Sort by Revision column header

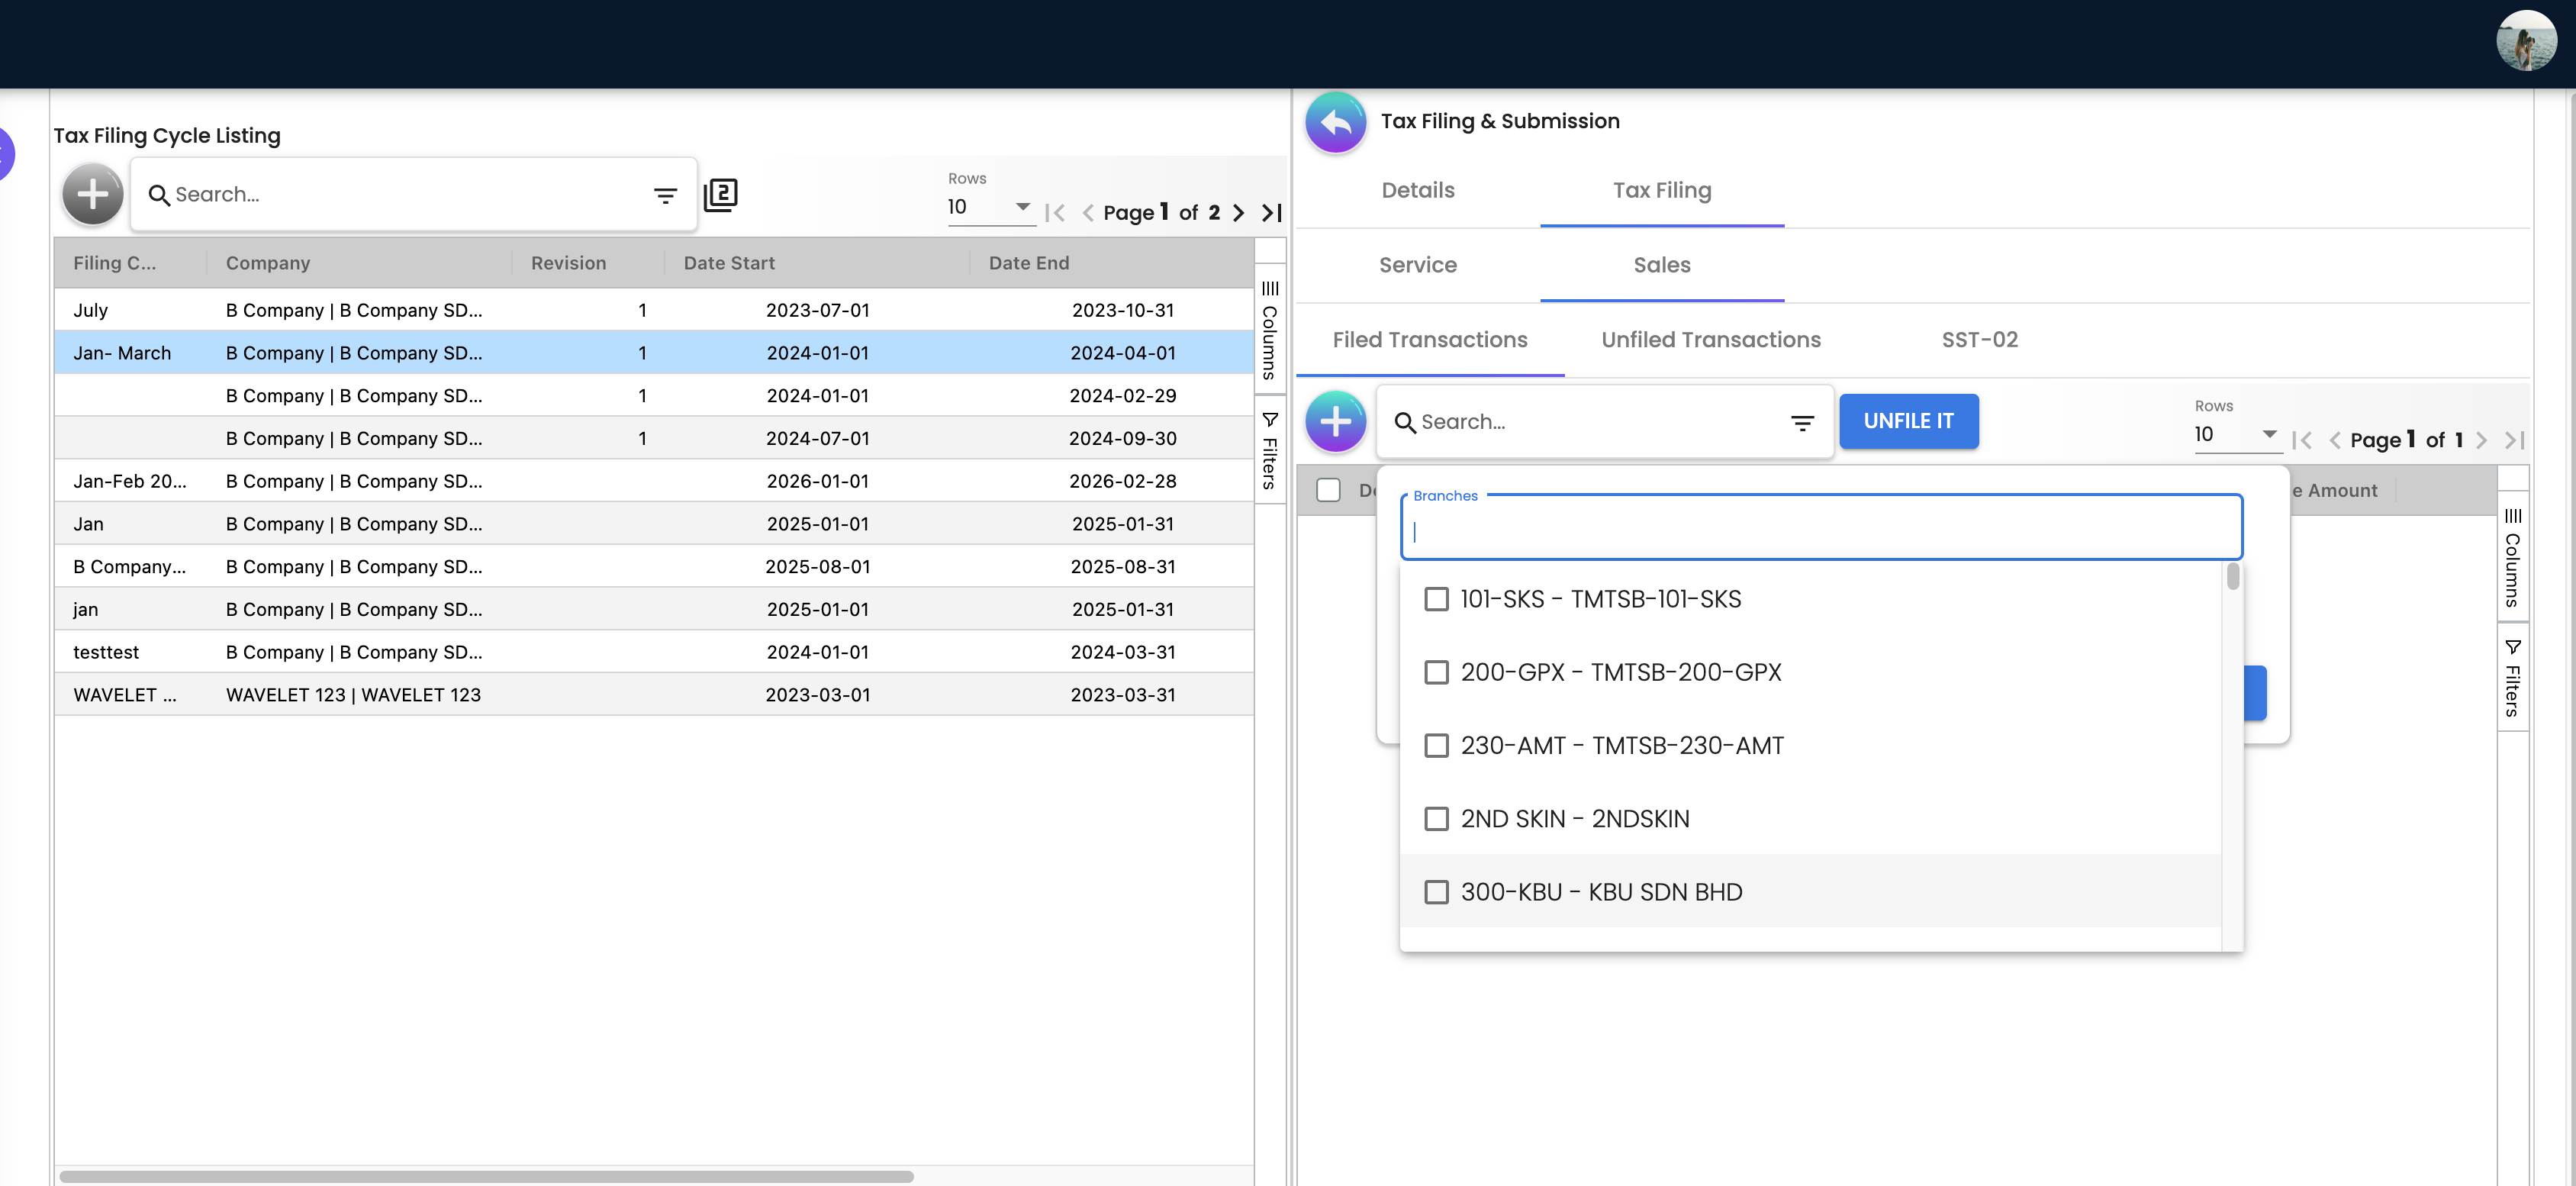(x=568, y=263)
